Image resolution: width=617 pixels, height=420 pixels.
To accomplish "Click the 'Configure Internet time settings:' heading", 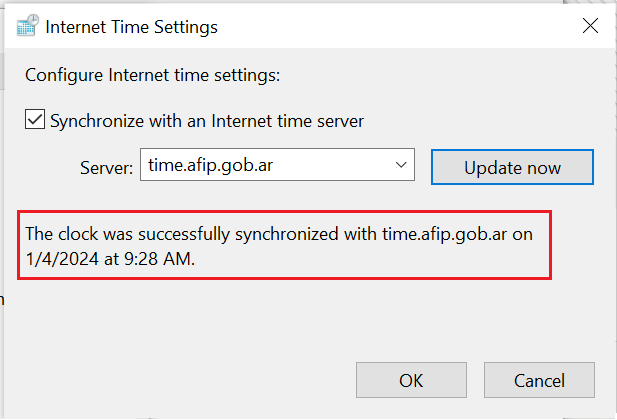I will (x=153, y=75).
